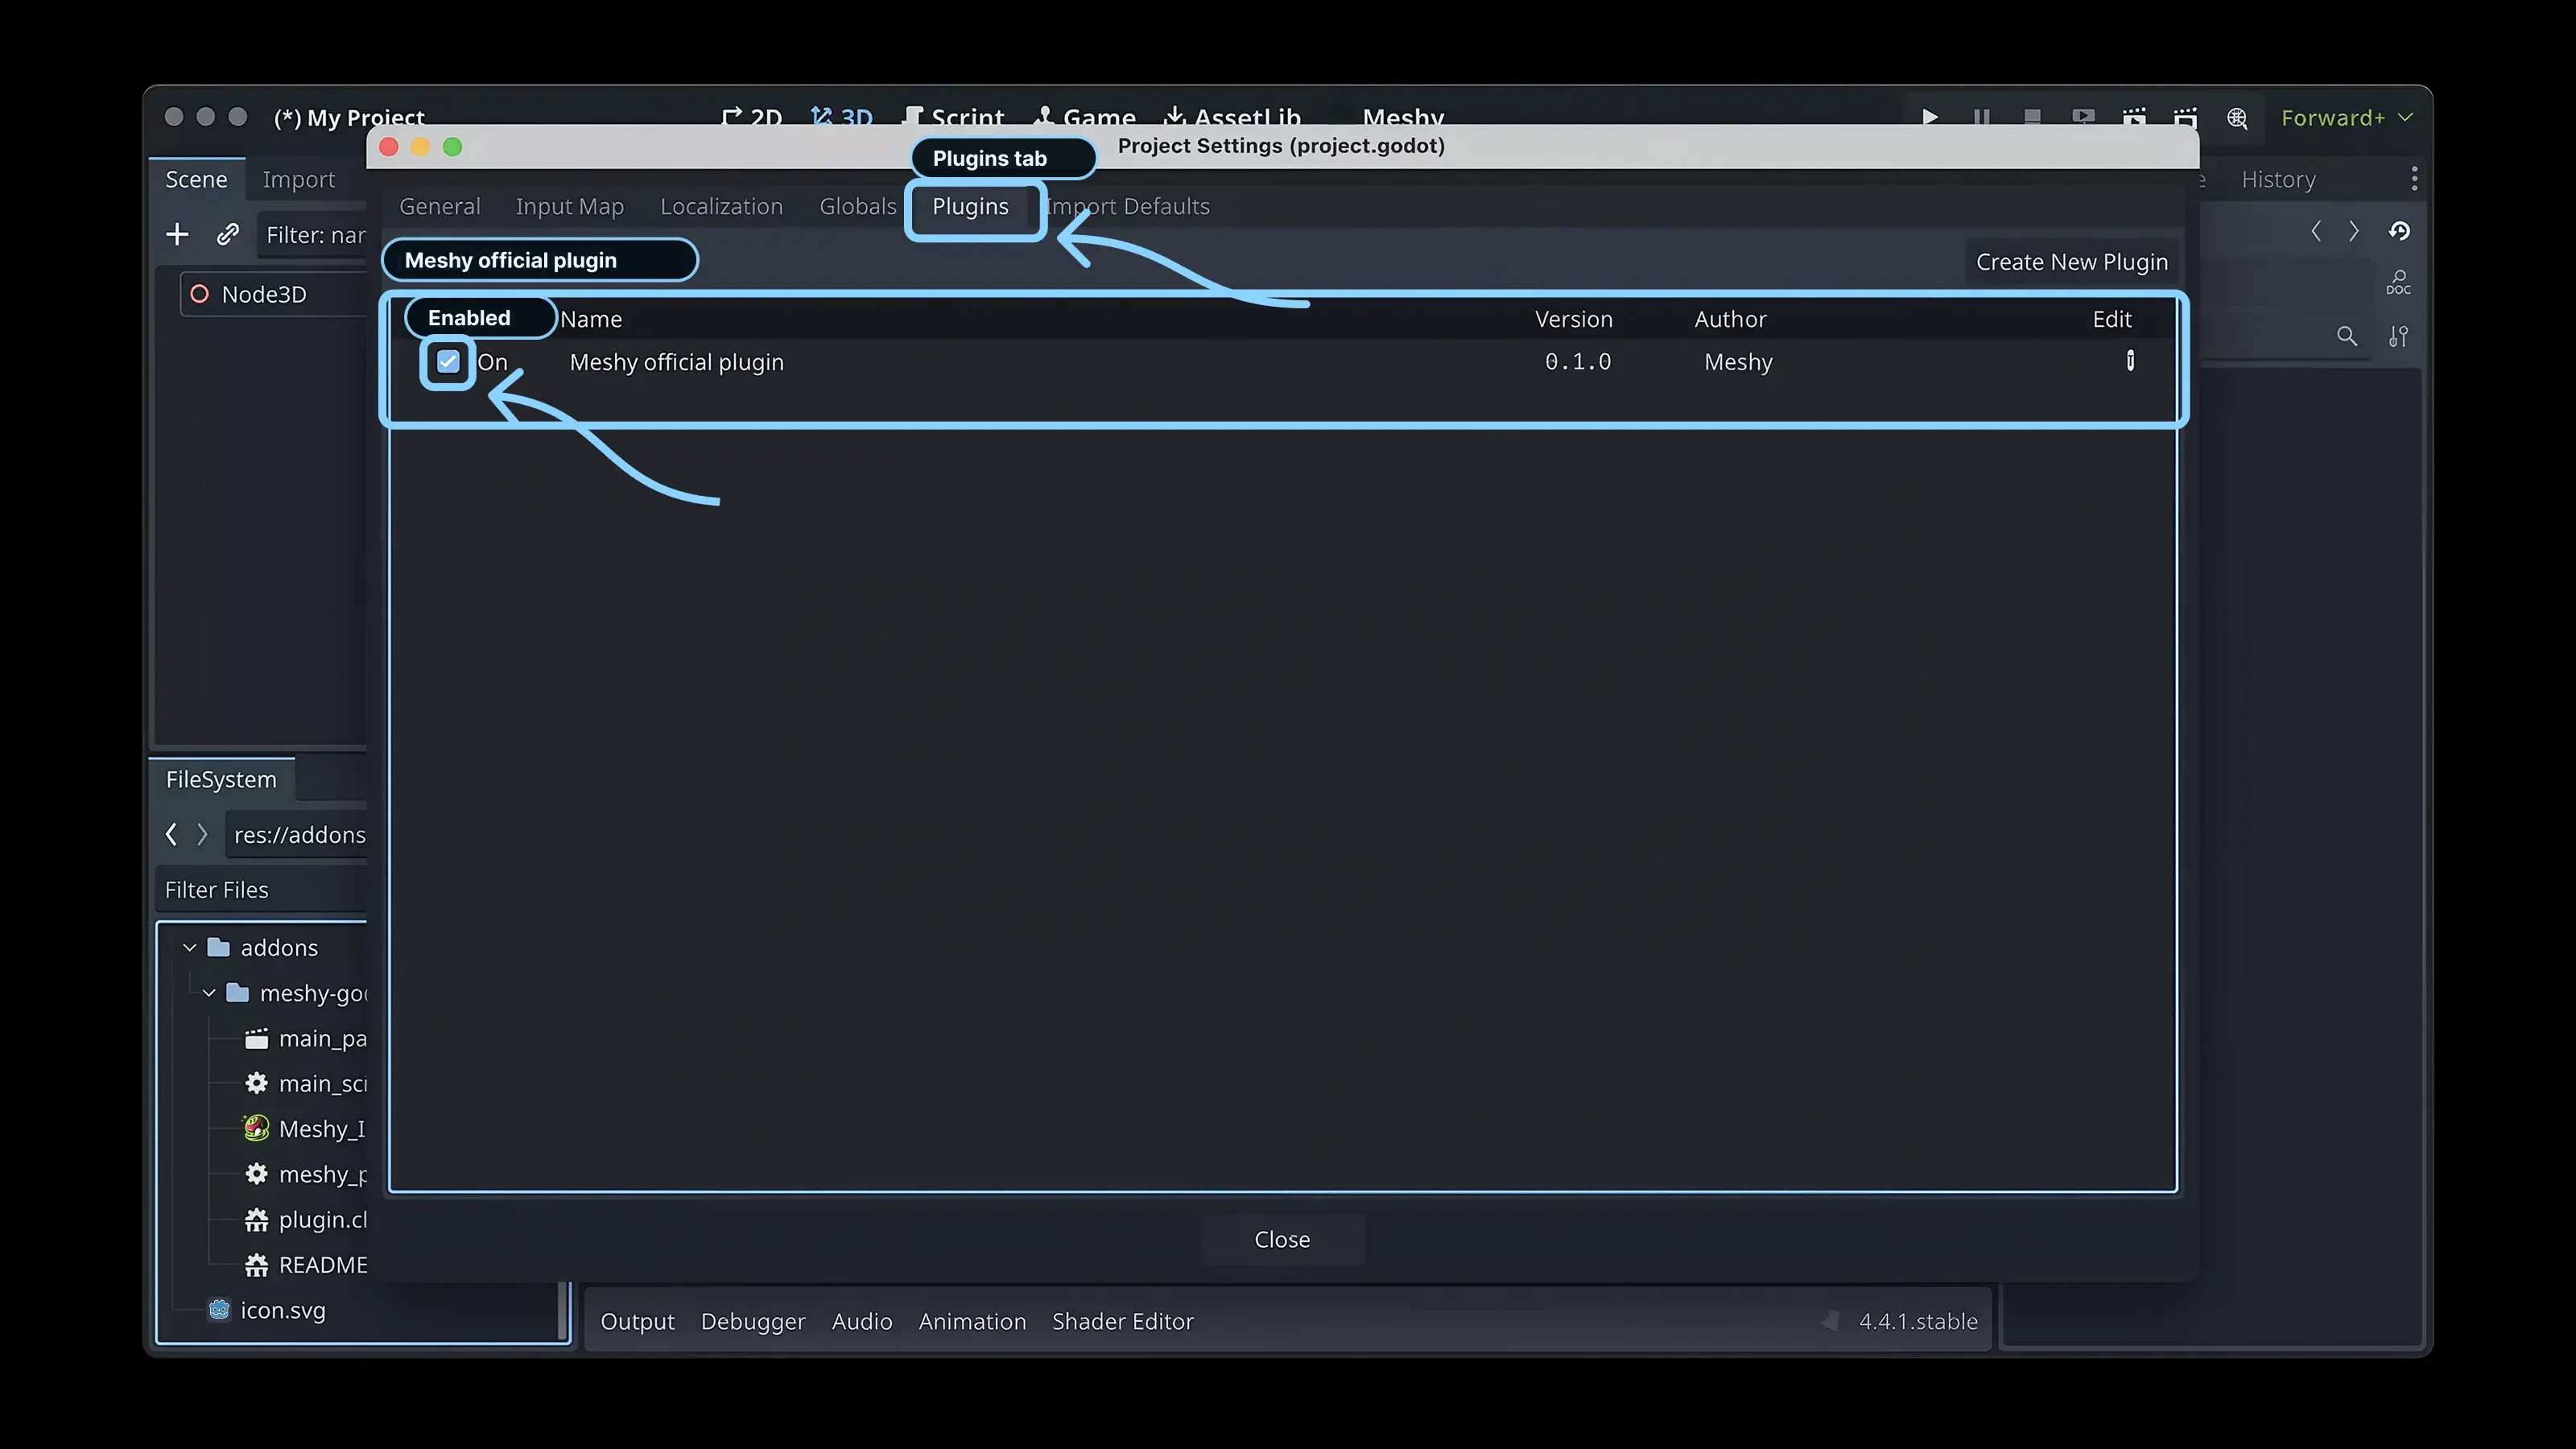Open the Output bottom panel
This screenshot has height=1449, width=2576.
(x=637, y=1321)
